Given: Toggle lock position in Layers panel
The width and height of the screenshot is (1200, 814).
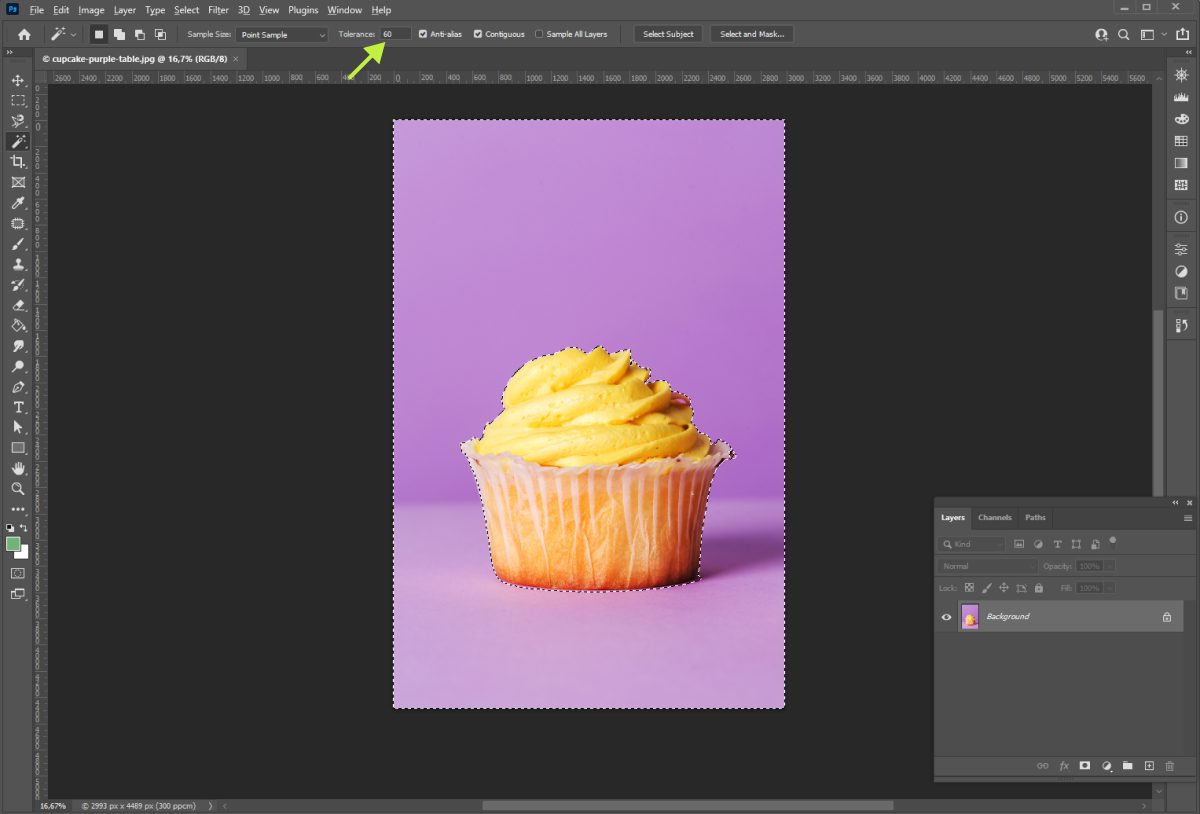Looking at the screenshot, I should [1003, 588].
